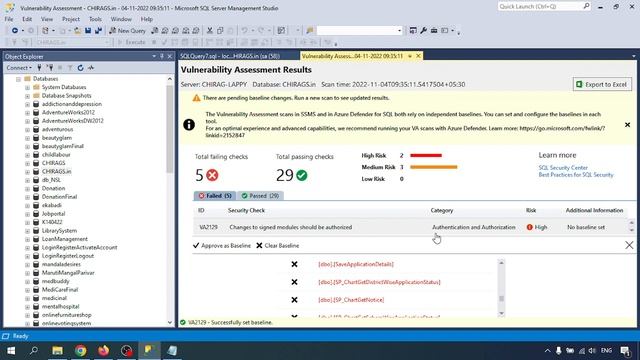
Task: Select [dbo].[SaveApplicationDetails] result entry
Action: point(356,264)
